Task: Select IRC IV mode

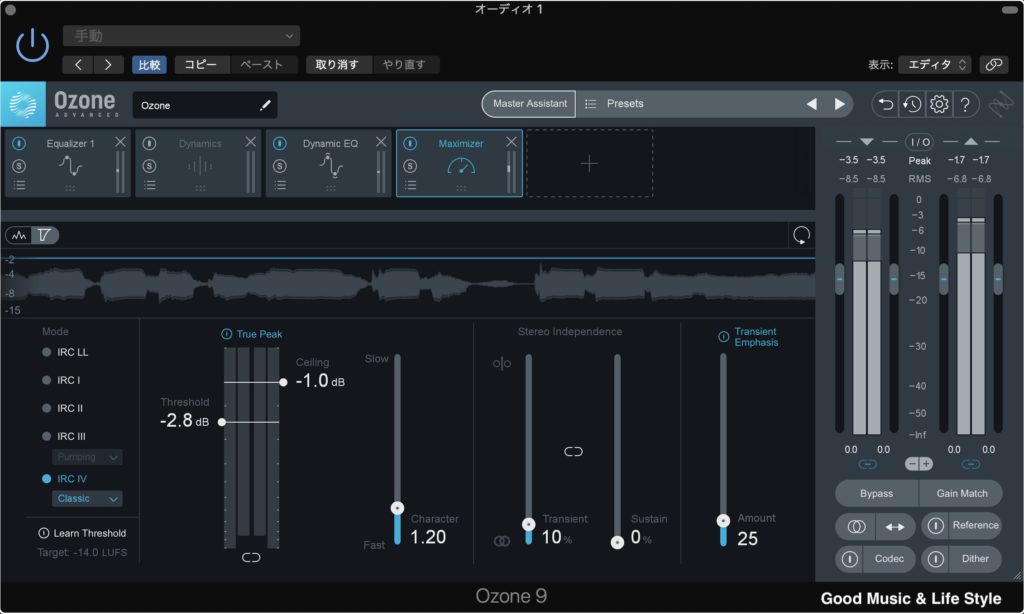Action: (x=64, y=479)
